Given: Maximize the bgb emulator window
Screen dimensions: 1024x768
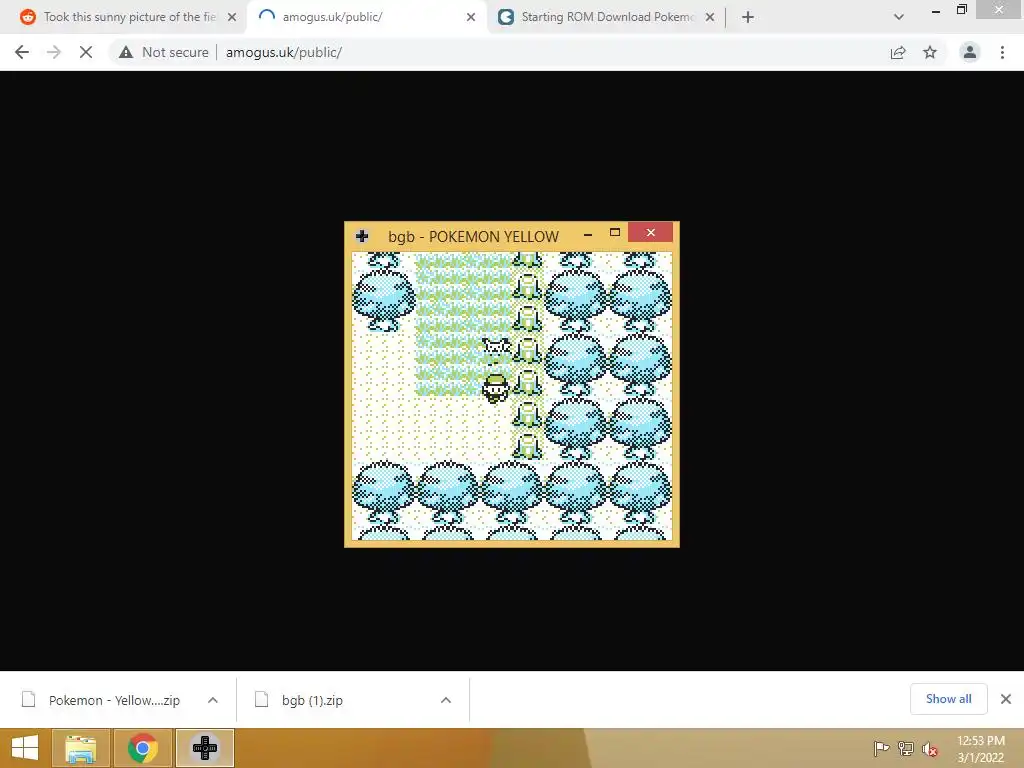Looking at the screenshot, I should coord(615,232).
